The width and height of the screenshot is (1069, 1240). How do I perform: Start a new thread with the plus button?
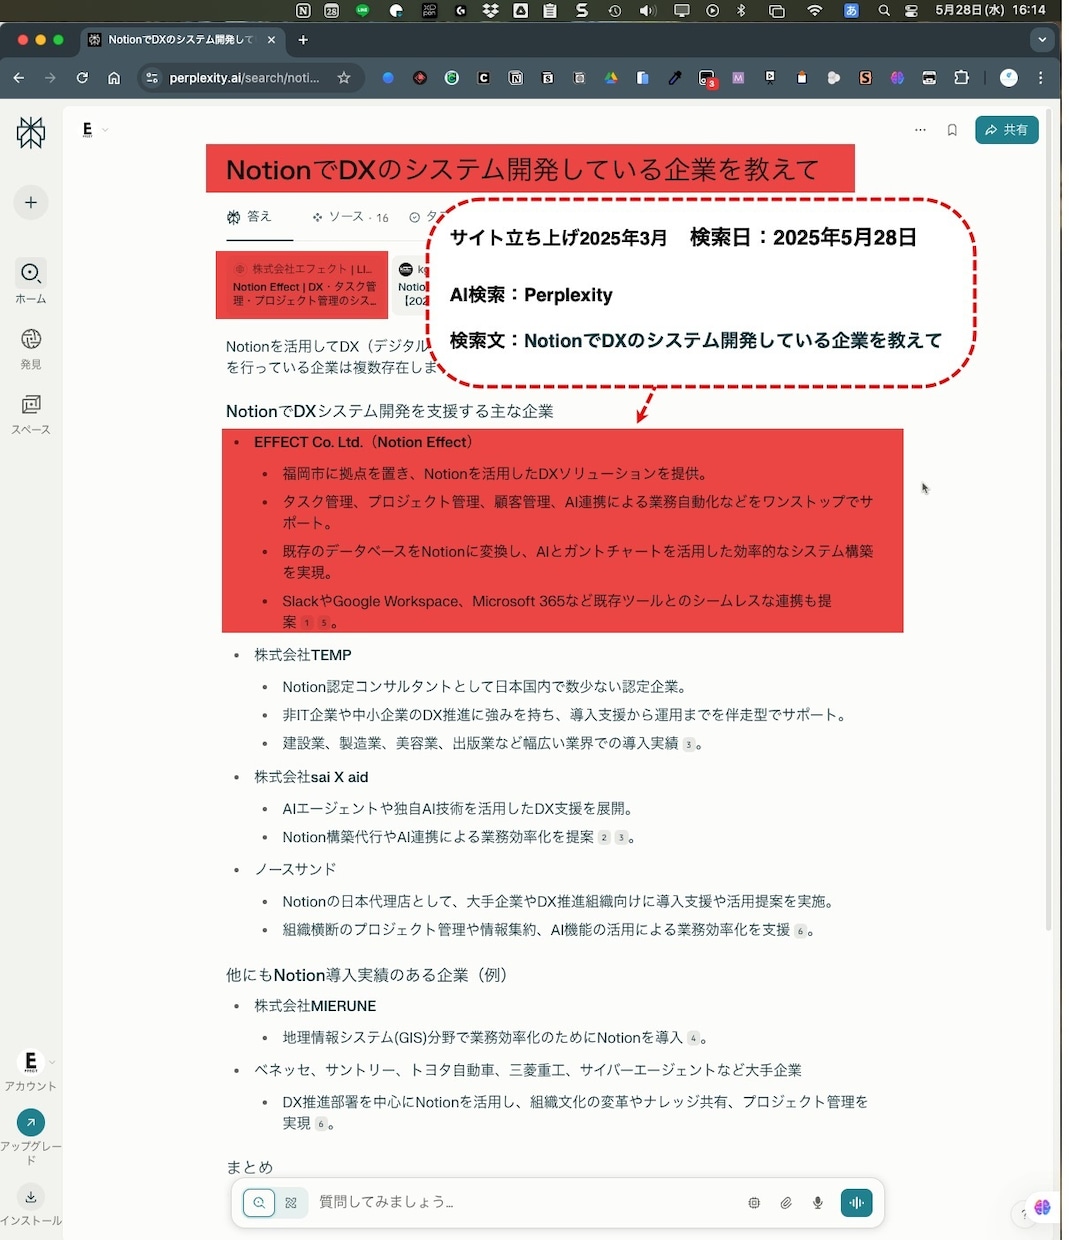click(31, 202)
